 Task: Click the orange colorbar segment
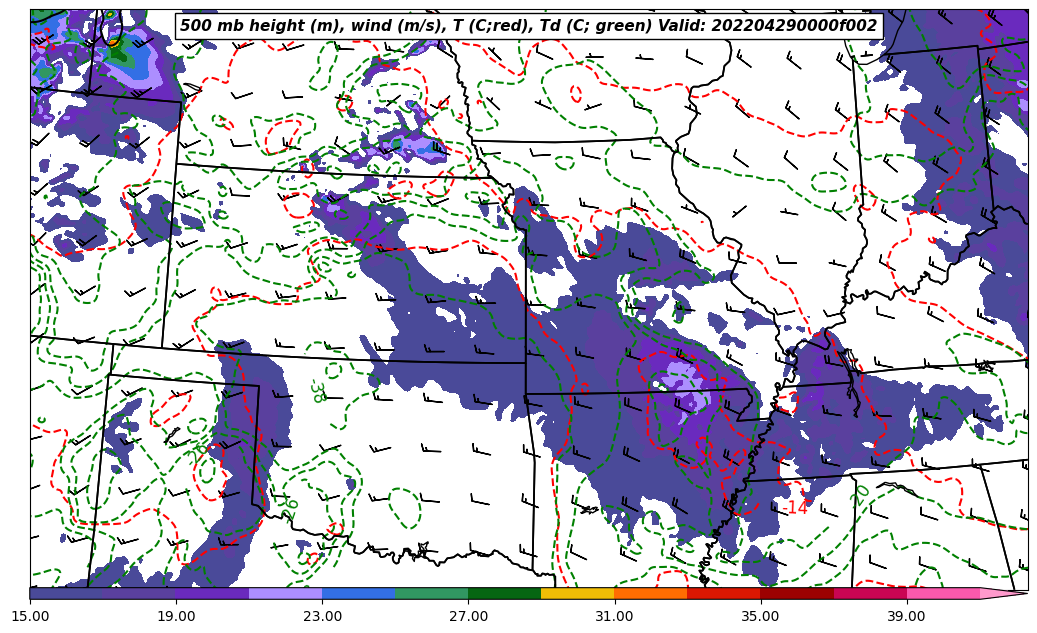(x=650, y=593)
